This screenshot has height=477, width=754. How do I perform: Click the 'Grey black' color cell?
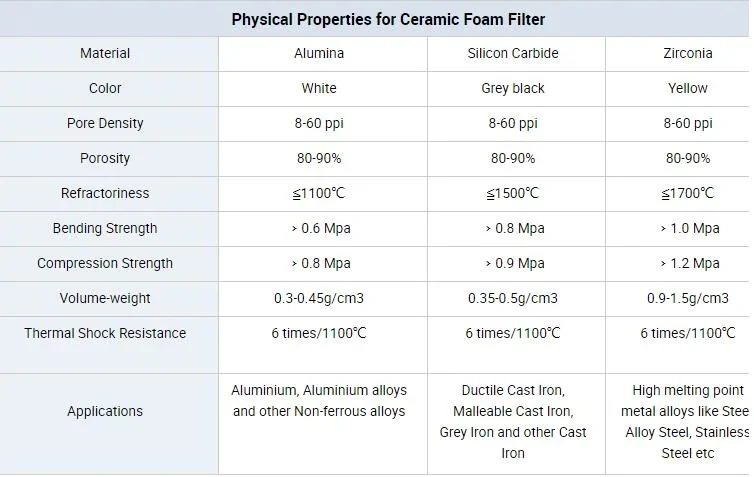(513, 88)
